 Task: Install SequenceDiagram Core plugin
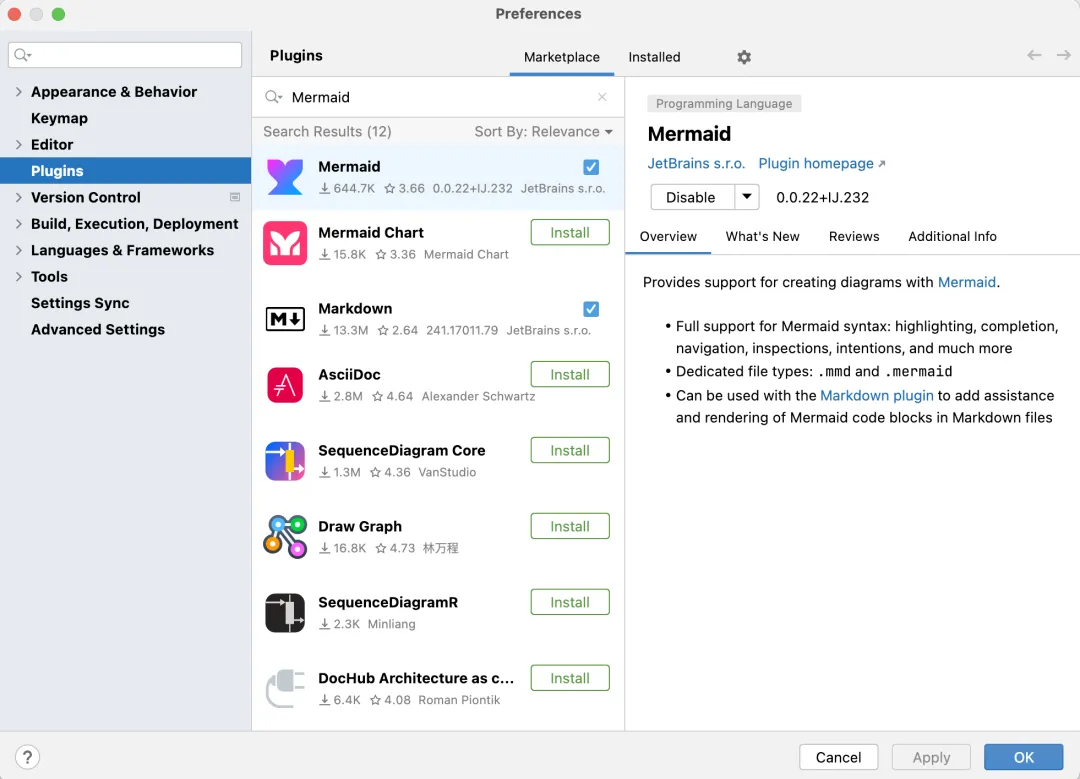[x=570, y=450]
